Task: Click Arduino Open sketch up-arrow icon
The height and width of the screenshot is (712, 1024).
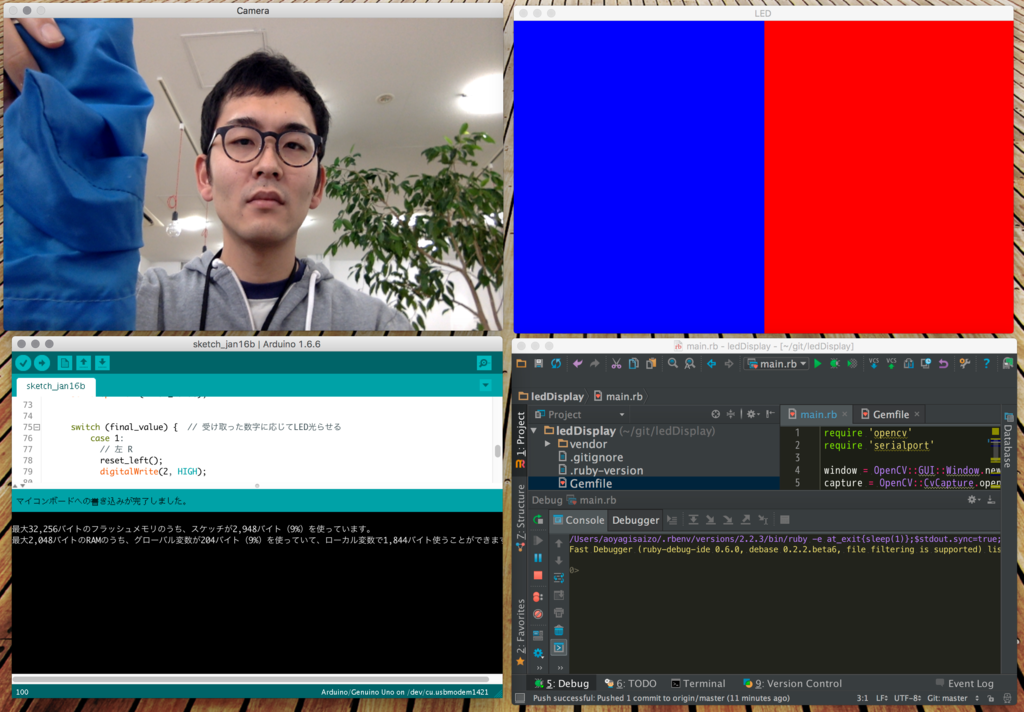Action: point(84,363)
